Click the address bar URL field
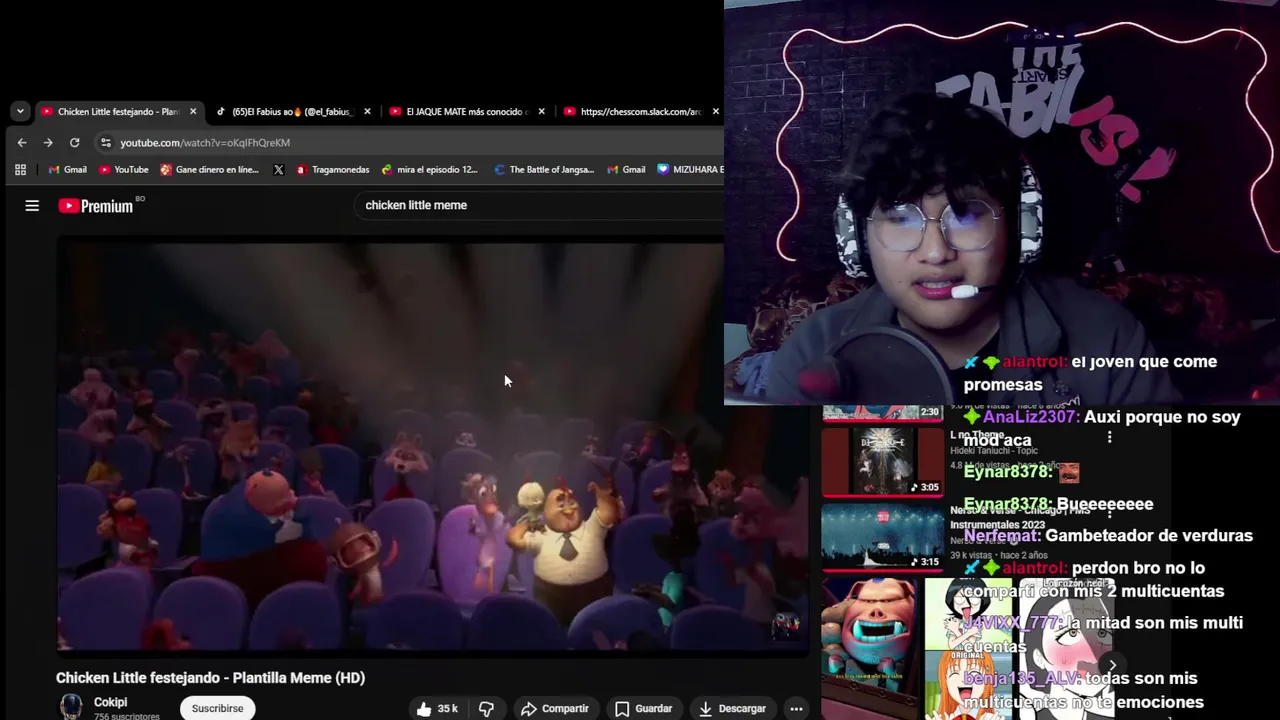1280x720 pixels. [410, 143]
